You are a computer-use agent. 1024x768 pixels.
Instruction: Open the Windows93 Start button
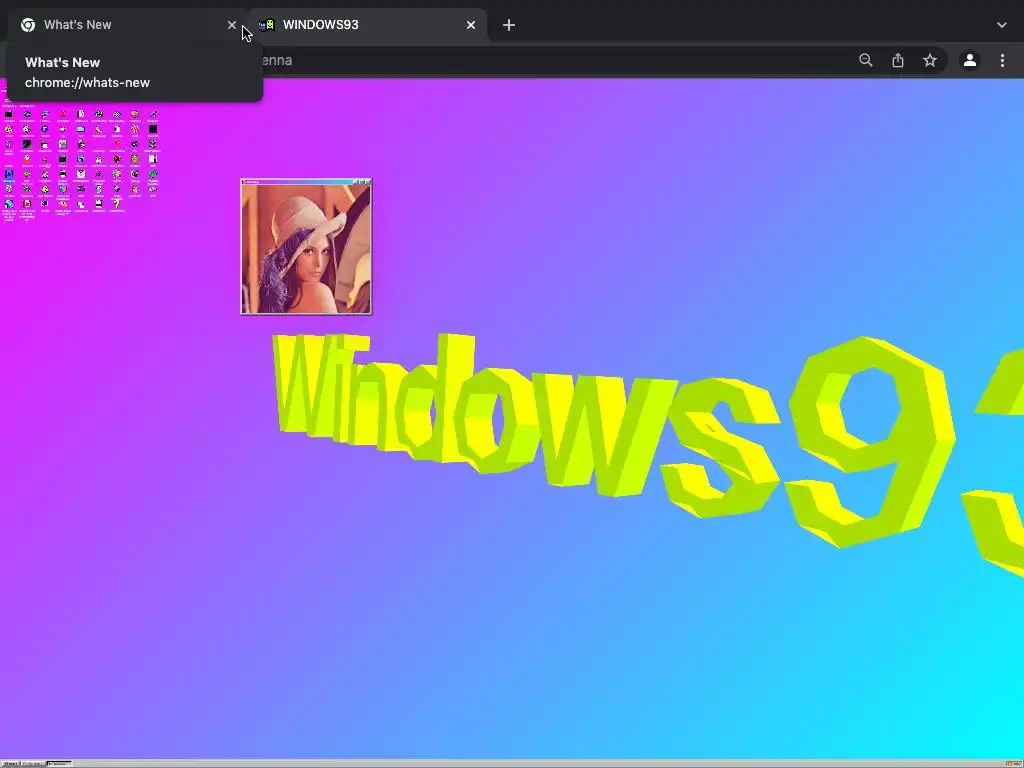pyautogui.click(x=10, y=763)
